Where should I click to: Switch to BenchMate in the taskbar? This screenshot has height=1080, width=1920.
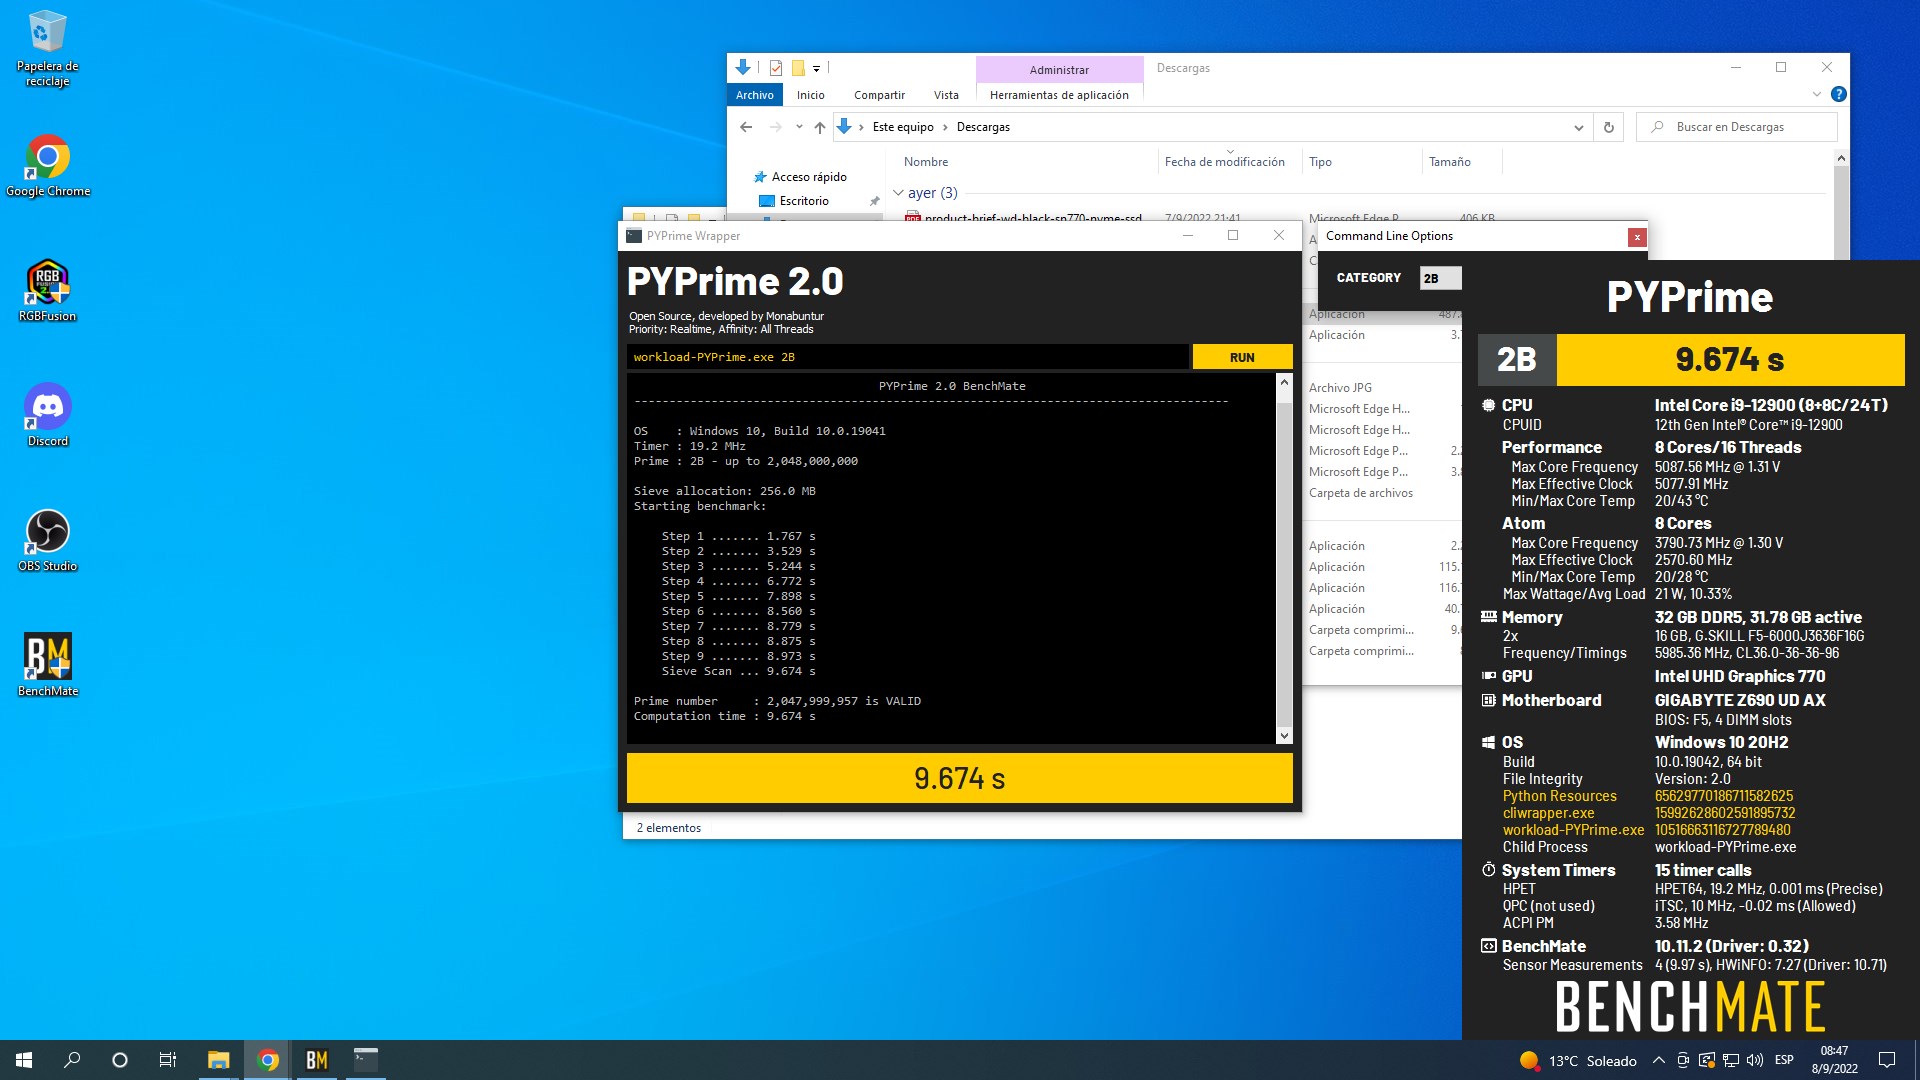tap(317, 1060)
